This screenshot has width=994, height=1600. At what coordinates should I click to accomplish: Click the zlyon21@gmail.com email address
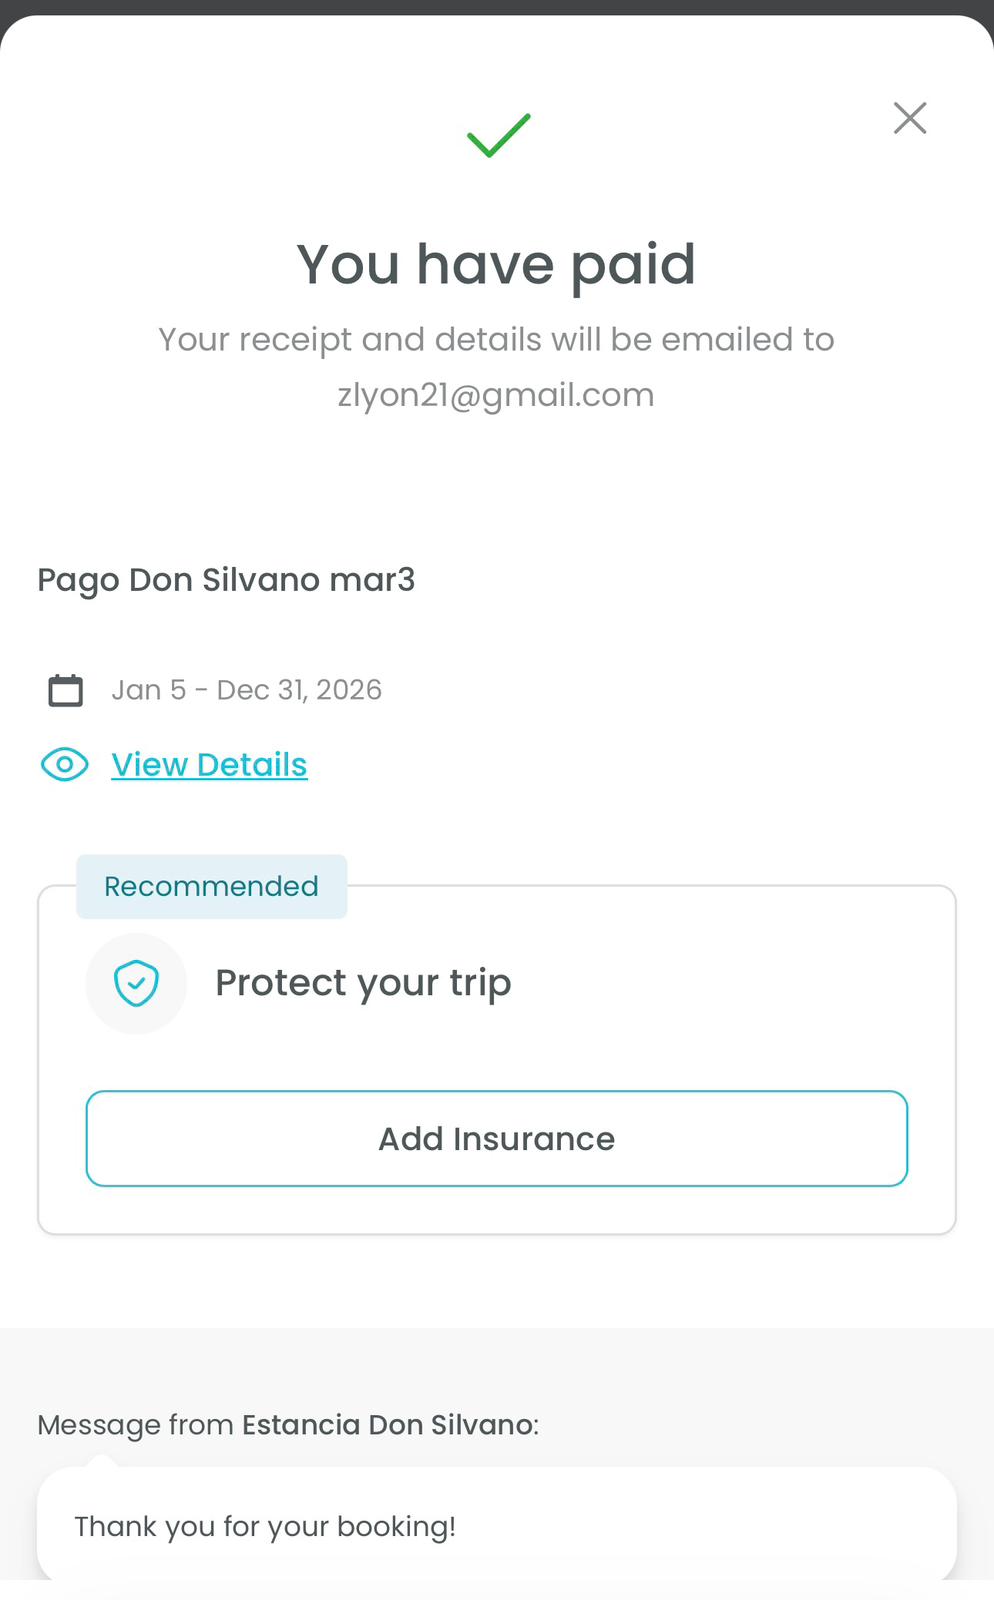pyautogui.click(x=496, y=395)
